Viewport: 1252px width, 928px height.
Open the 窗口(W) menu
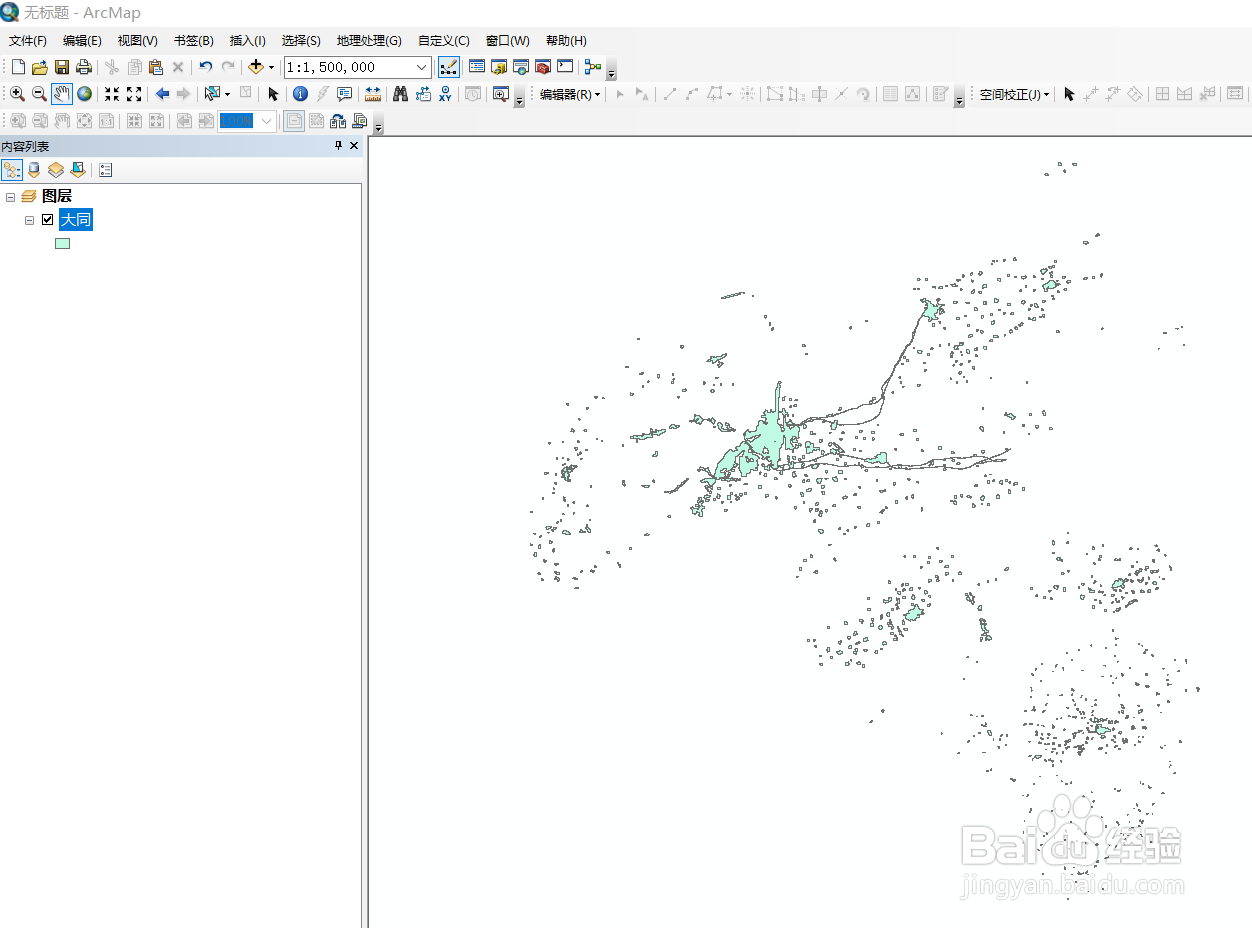508,41
